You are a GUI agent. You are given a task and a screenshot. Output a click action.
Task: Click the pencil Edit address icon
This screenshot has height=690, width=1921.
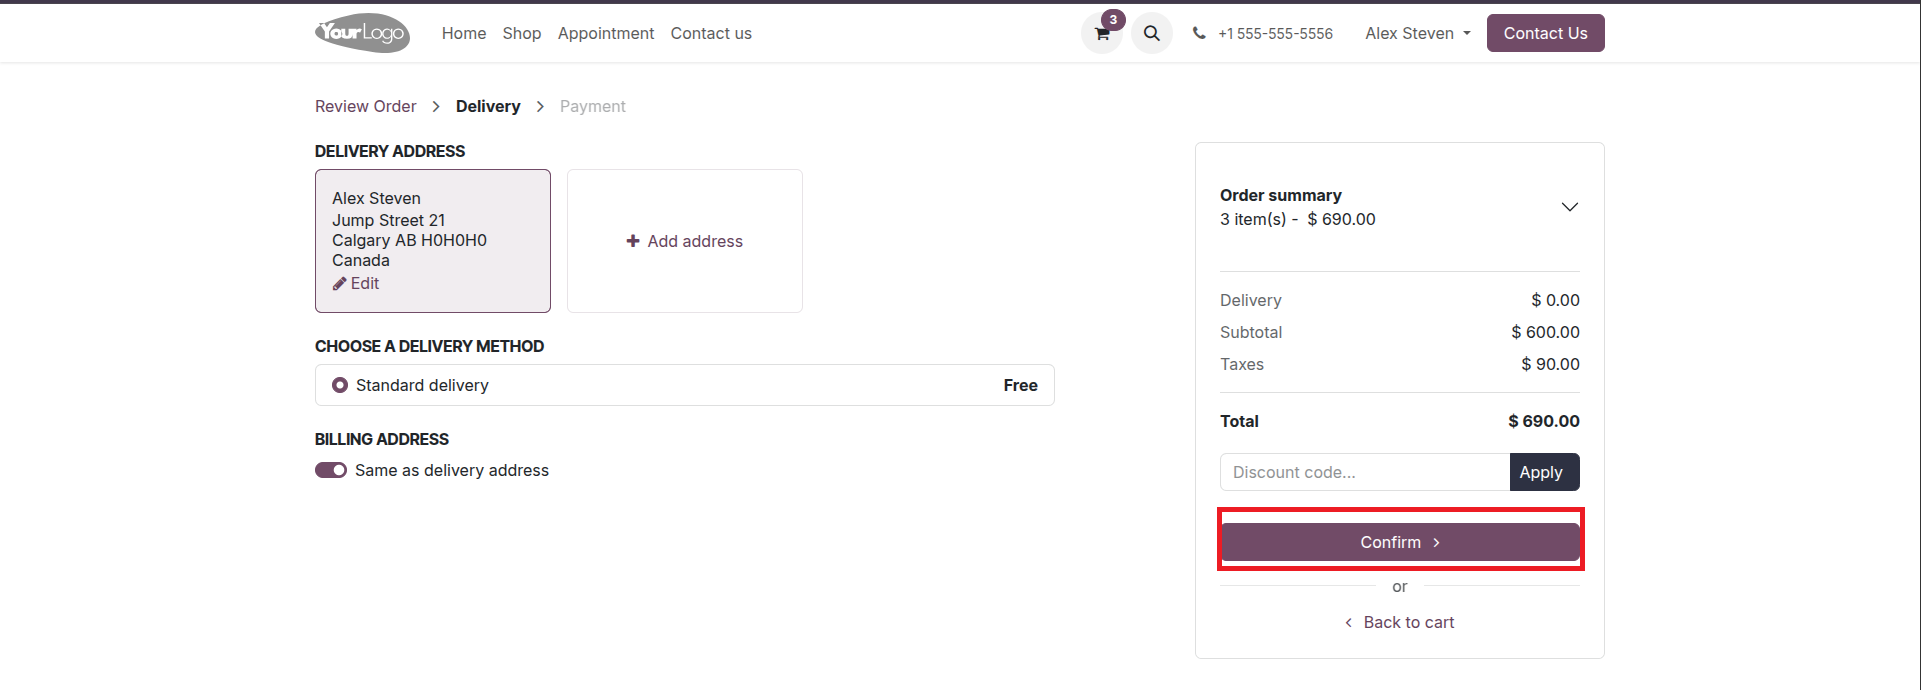tap(340, 284)
